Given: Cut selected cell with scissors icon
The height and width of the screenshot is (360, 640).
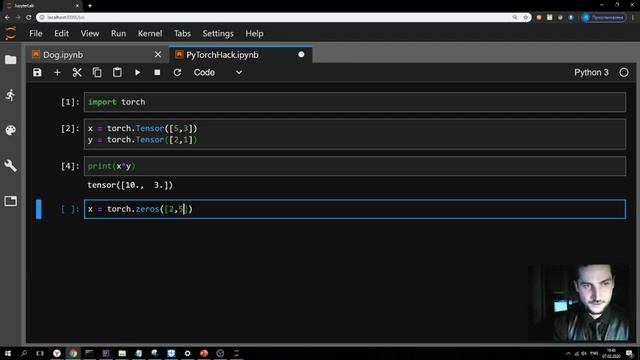Looking at the screenshot, I should [x=77, y=73].
